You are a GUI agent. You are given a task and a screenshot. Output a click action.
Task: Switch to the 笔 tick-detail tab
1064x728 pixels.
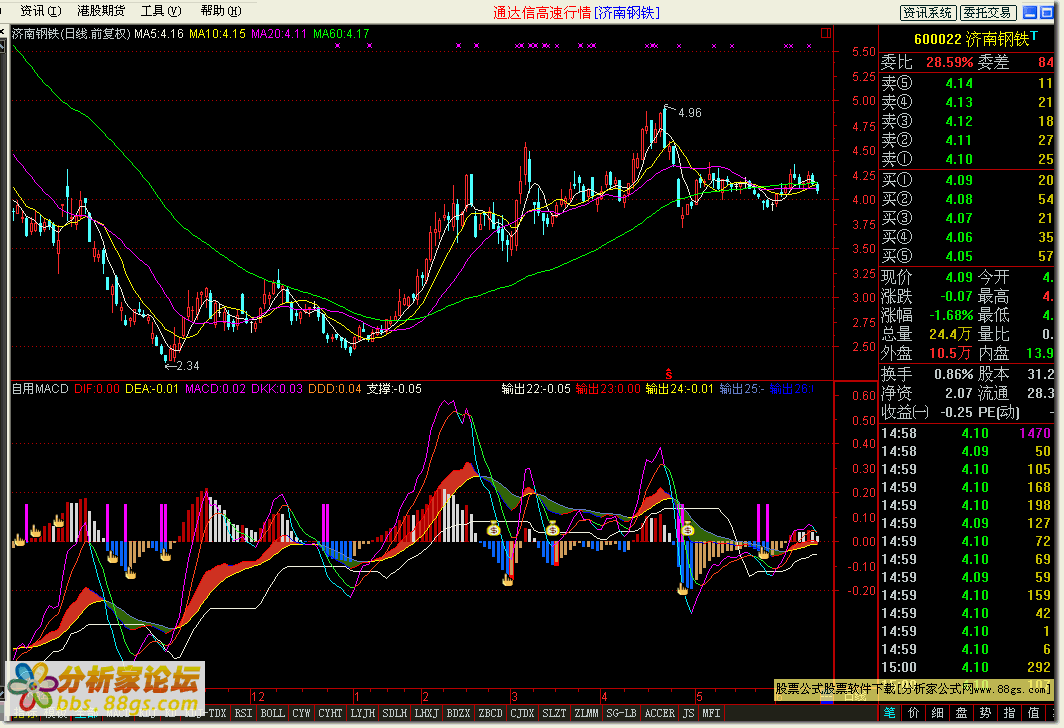pyautogui.click(x=890, y=713)
